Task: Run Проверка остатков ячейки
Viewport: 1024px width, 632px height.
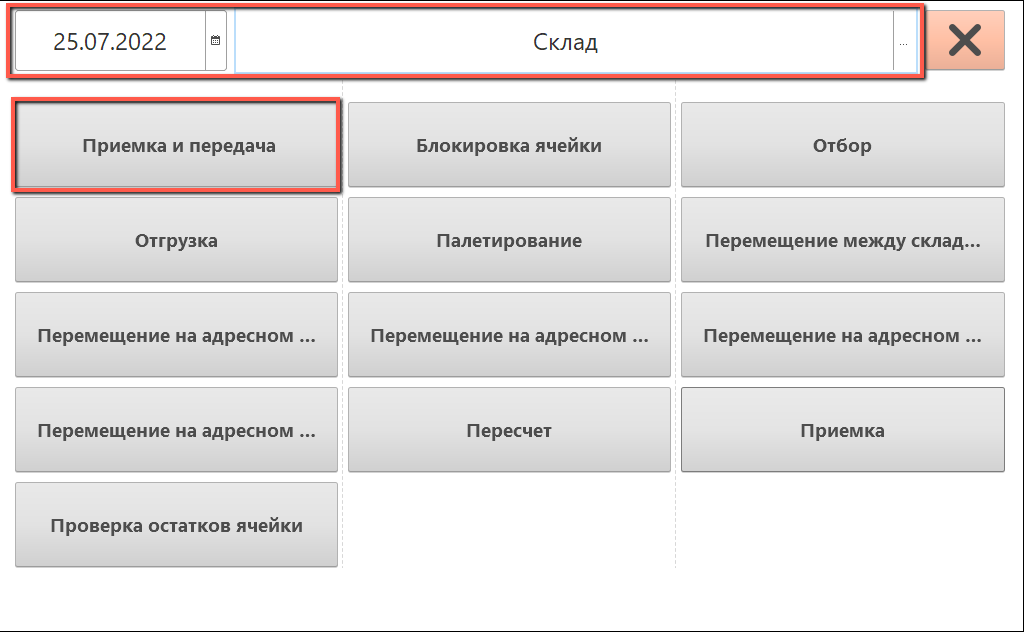Action: click(177, 526)
